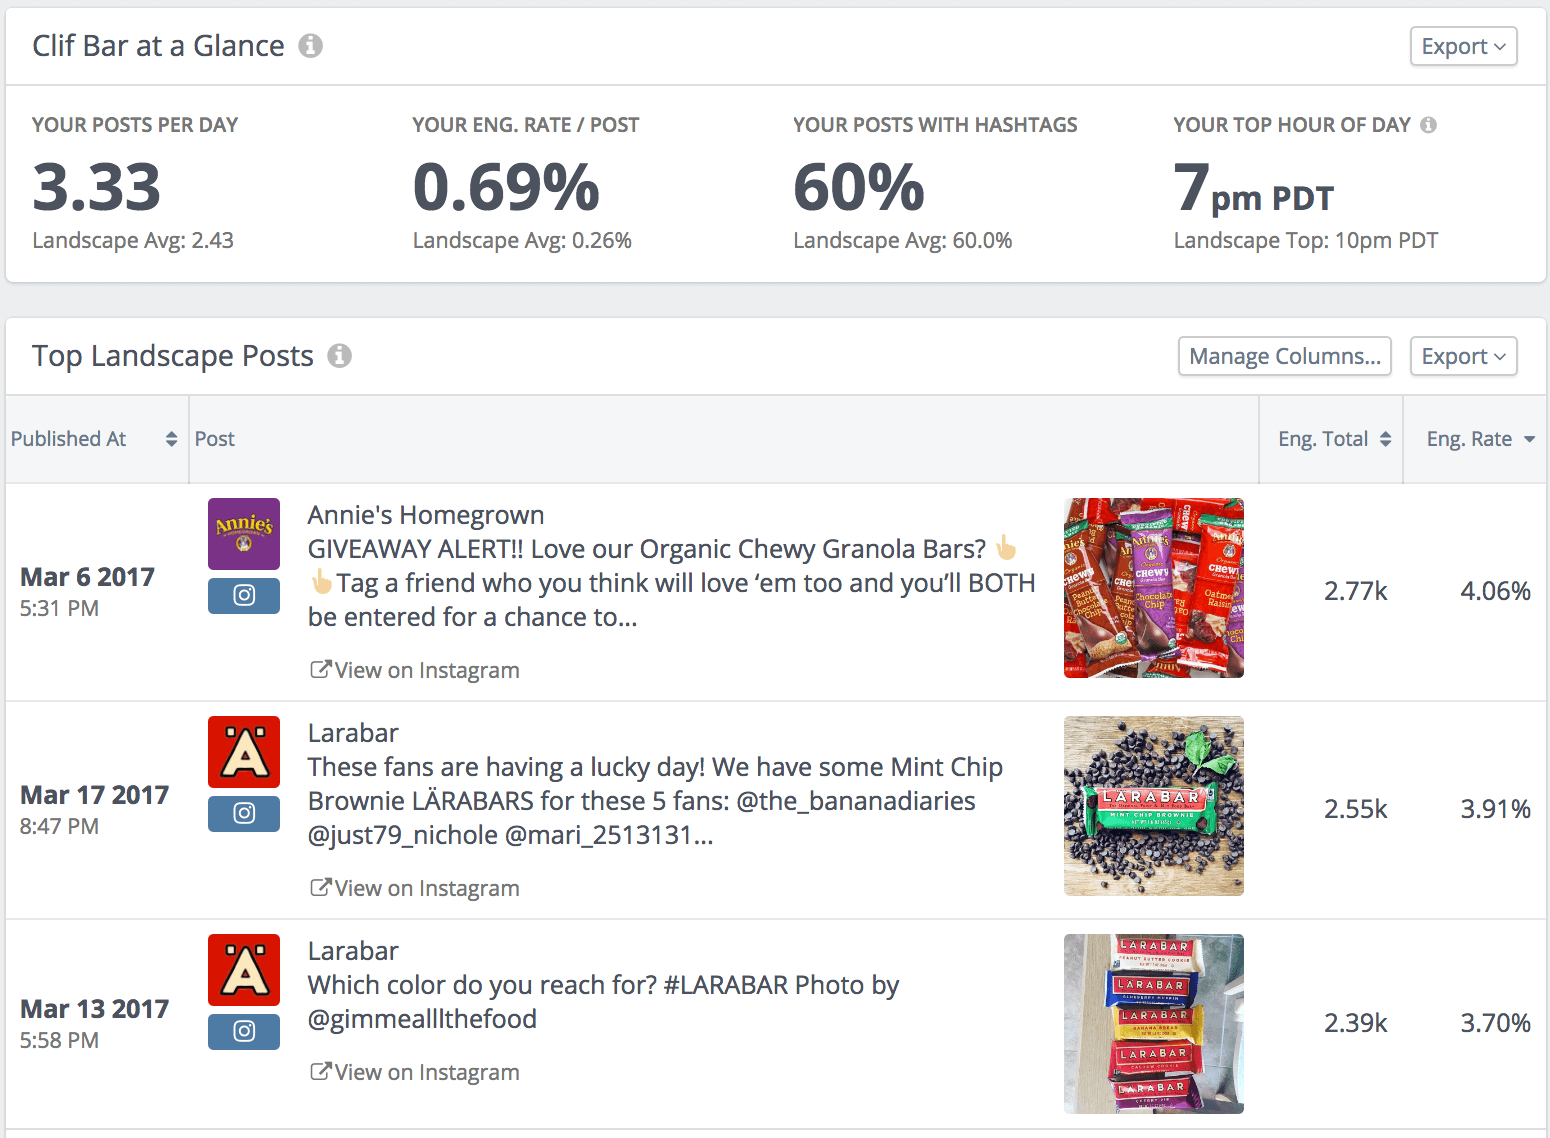
Task: Click sort arrows on Eng. Total column
Action: click(x=1385, y=439)
